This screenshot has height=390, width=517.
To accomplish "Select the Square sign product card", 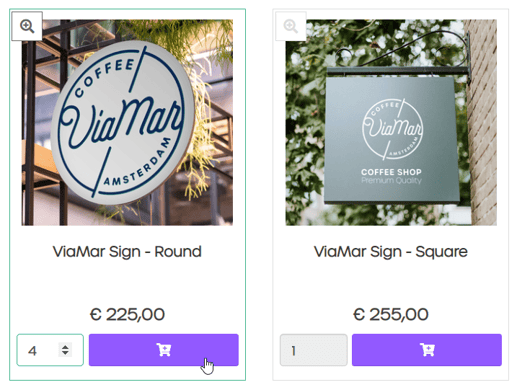I will (x=391, y=194).
